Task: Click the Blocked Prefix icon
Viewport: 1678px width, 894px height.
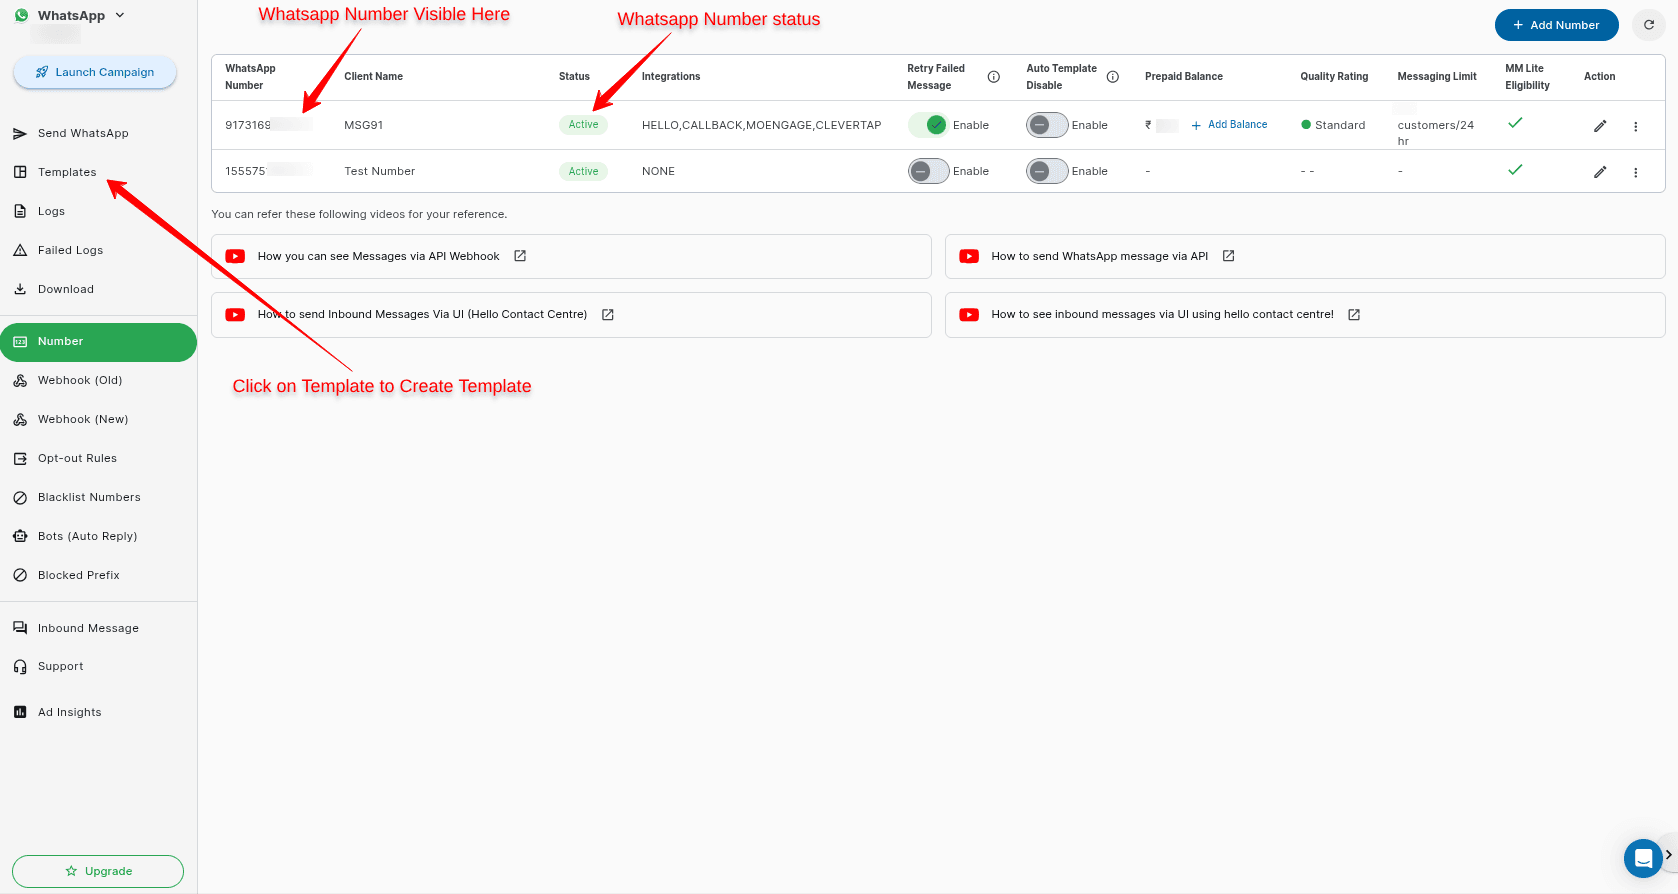Action: pyautogui.click(x=20, y=575)
